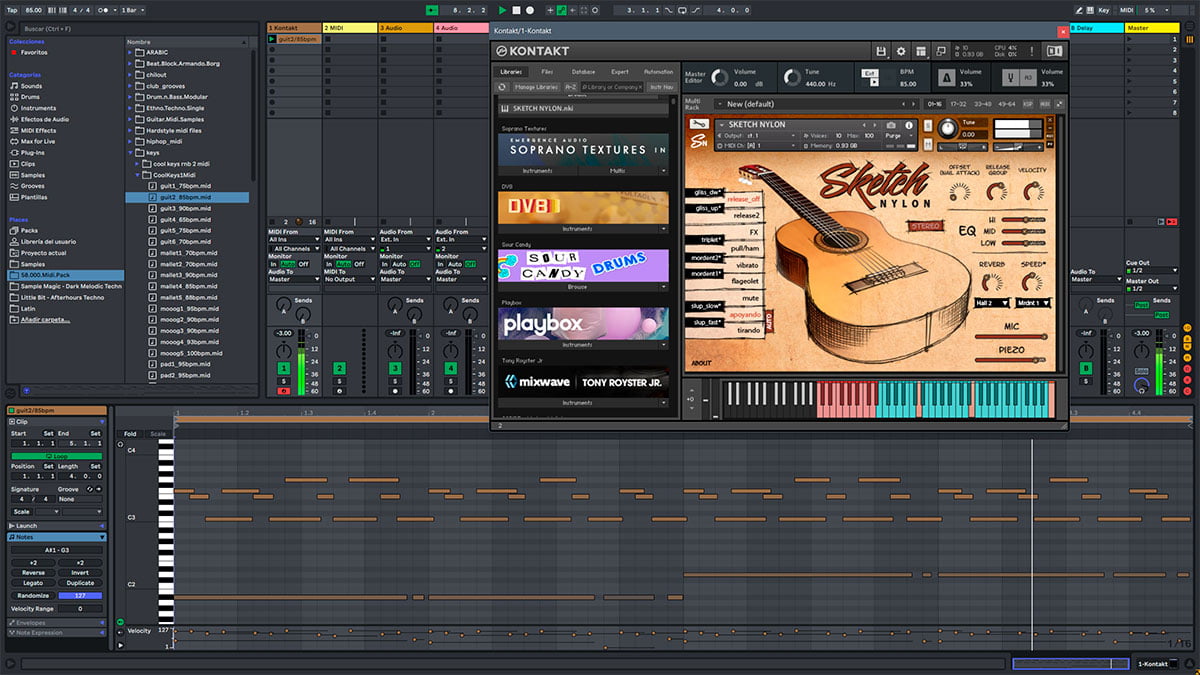The height and width of the screenshot is (675, 1200).
Task: Click the Kontakt save/files disk icon
Action: coord(881,51)
